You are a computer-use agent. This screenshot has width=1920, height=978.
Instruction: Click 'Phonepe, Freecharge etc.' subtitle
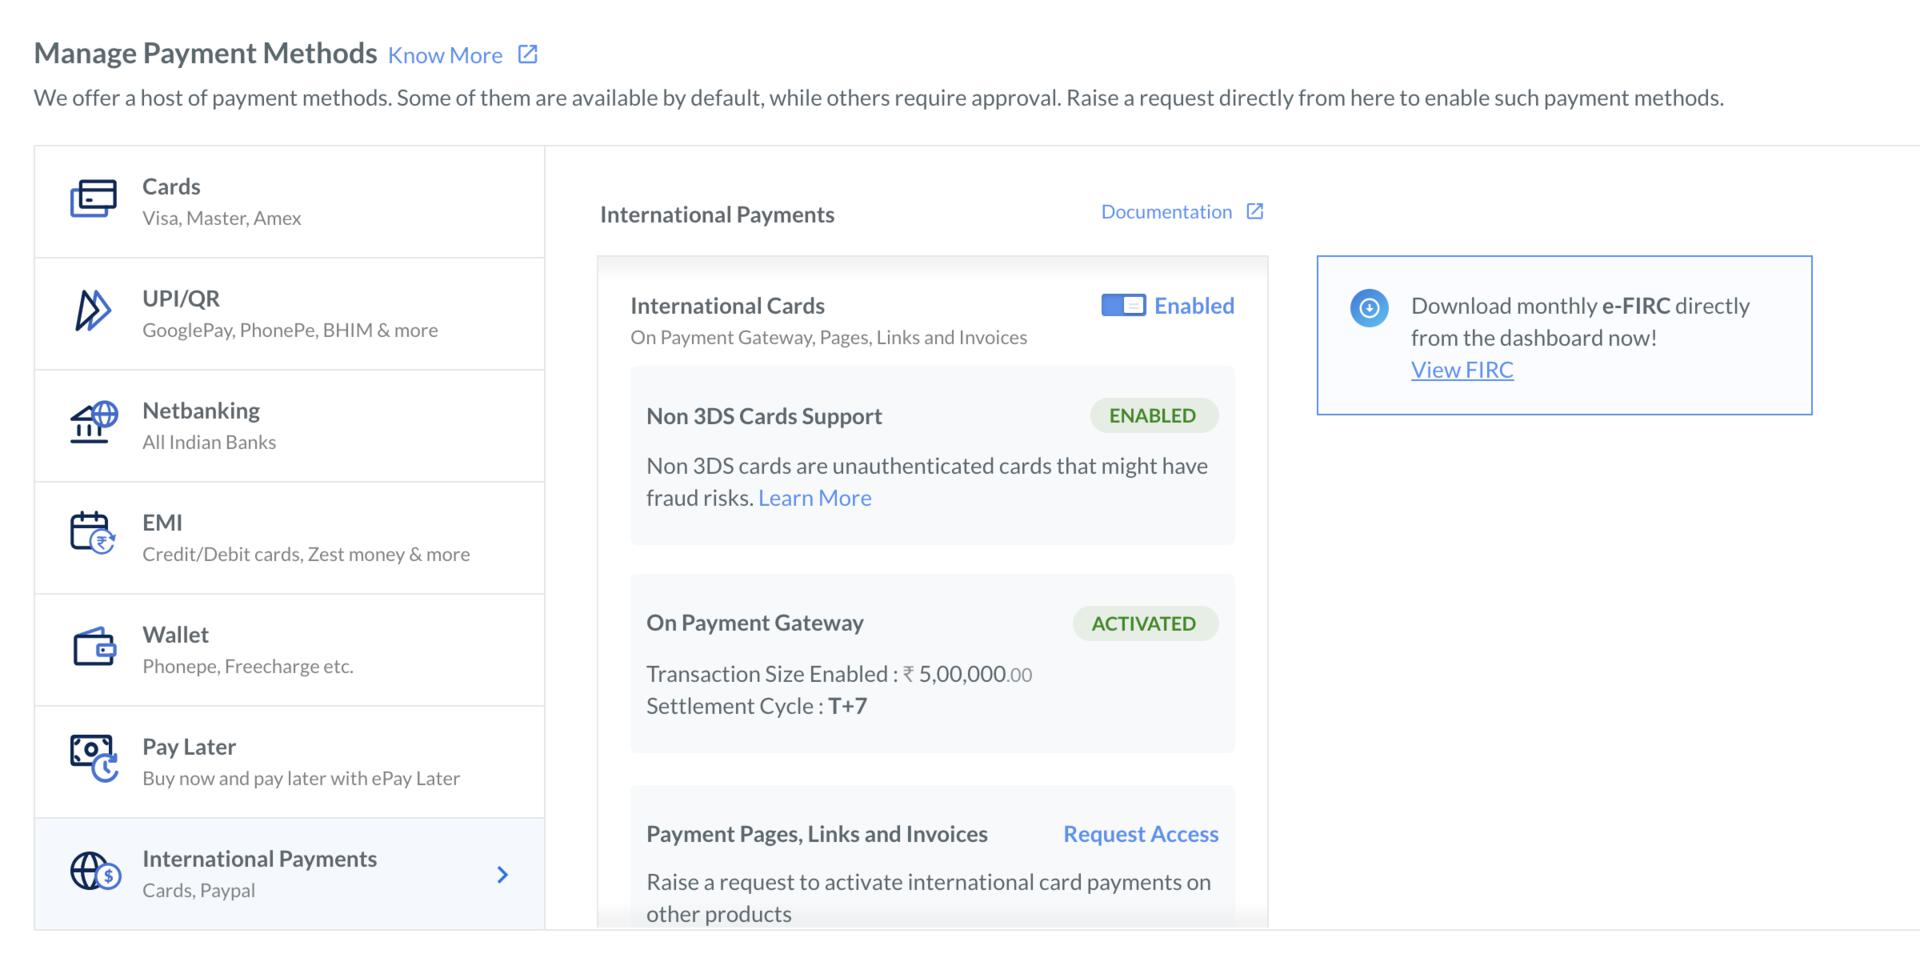coord(248,666)
